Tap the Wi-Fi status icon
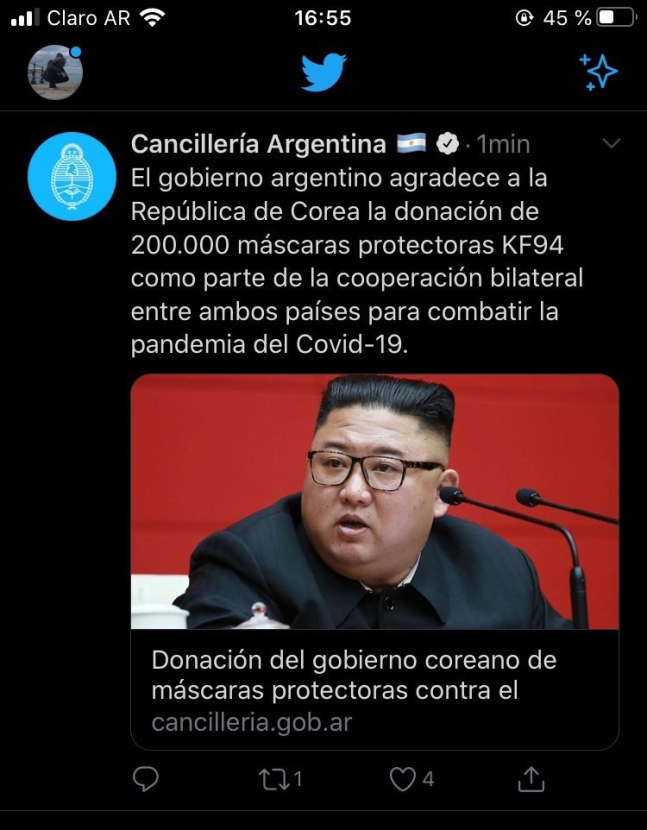647x830 pixels. click(152, 18)
